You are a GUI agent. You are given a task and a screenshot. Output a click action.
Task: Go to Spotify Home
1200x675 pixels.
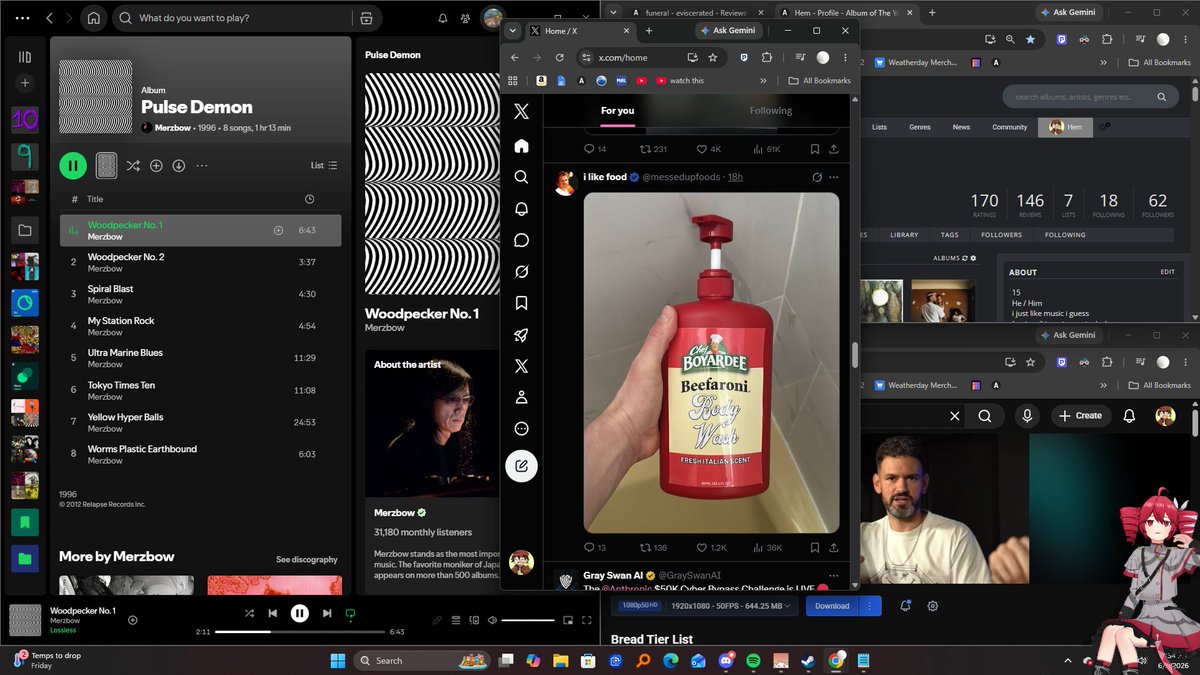tap(93, 18)
